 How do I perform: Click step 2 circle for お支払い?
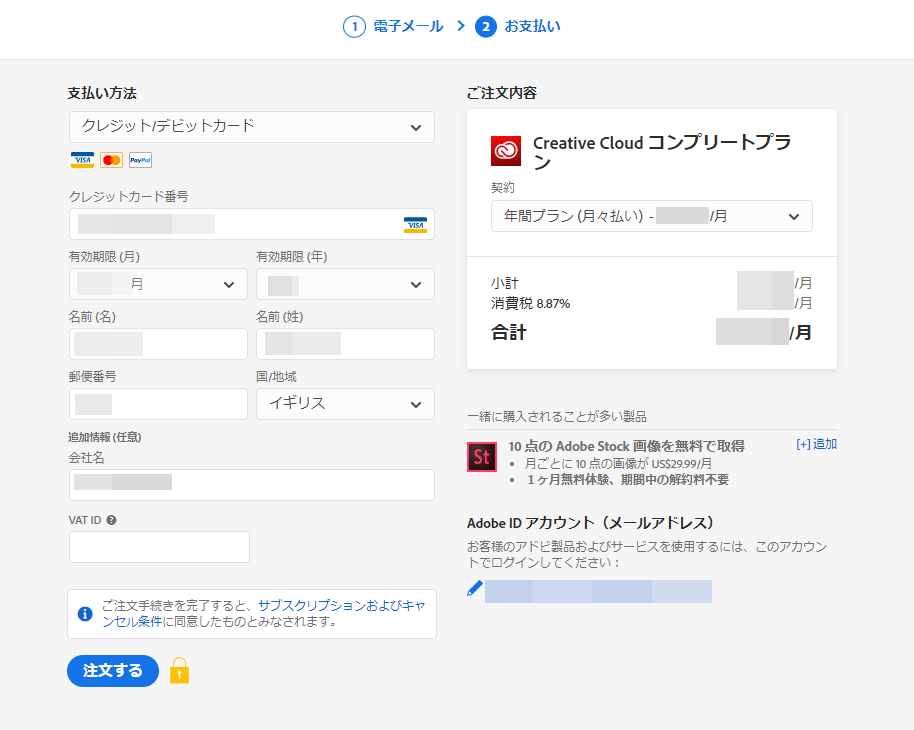point(486,27)
